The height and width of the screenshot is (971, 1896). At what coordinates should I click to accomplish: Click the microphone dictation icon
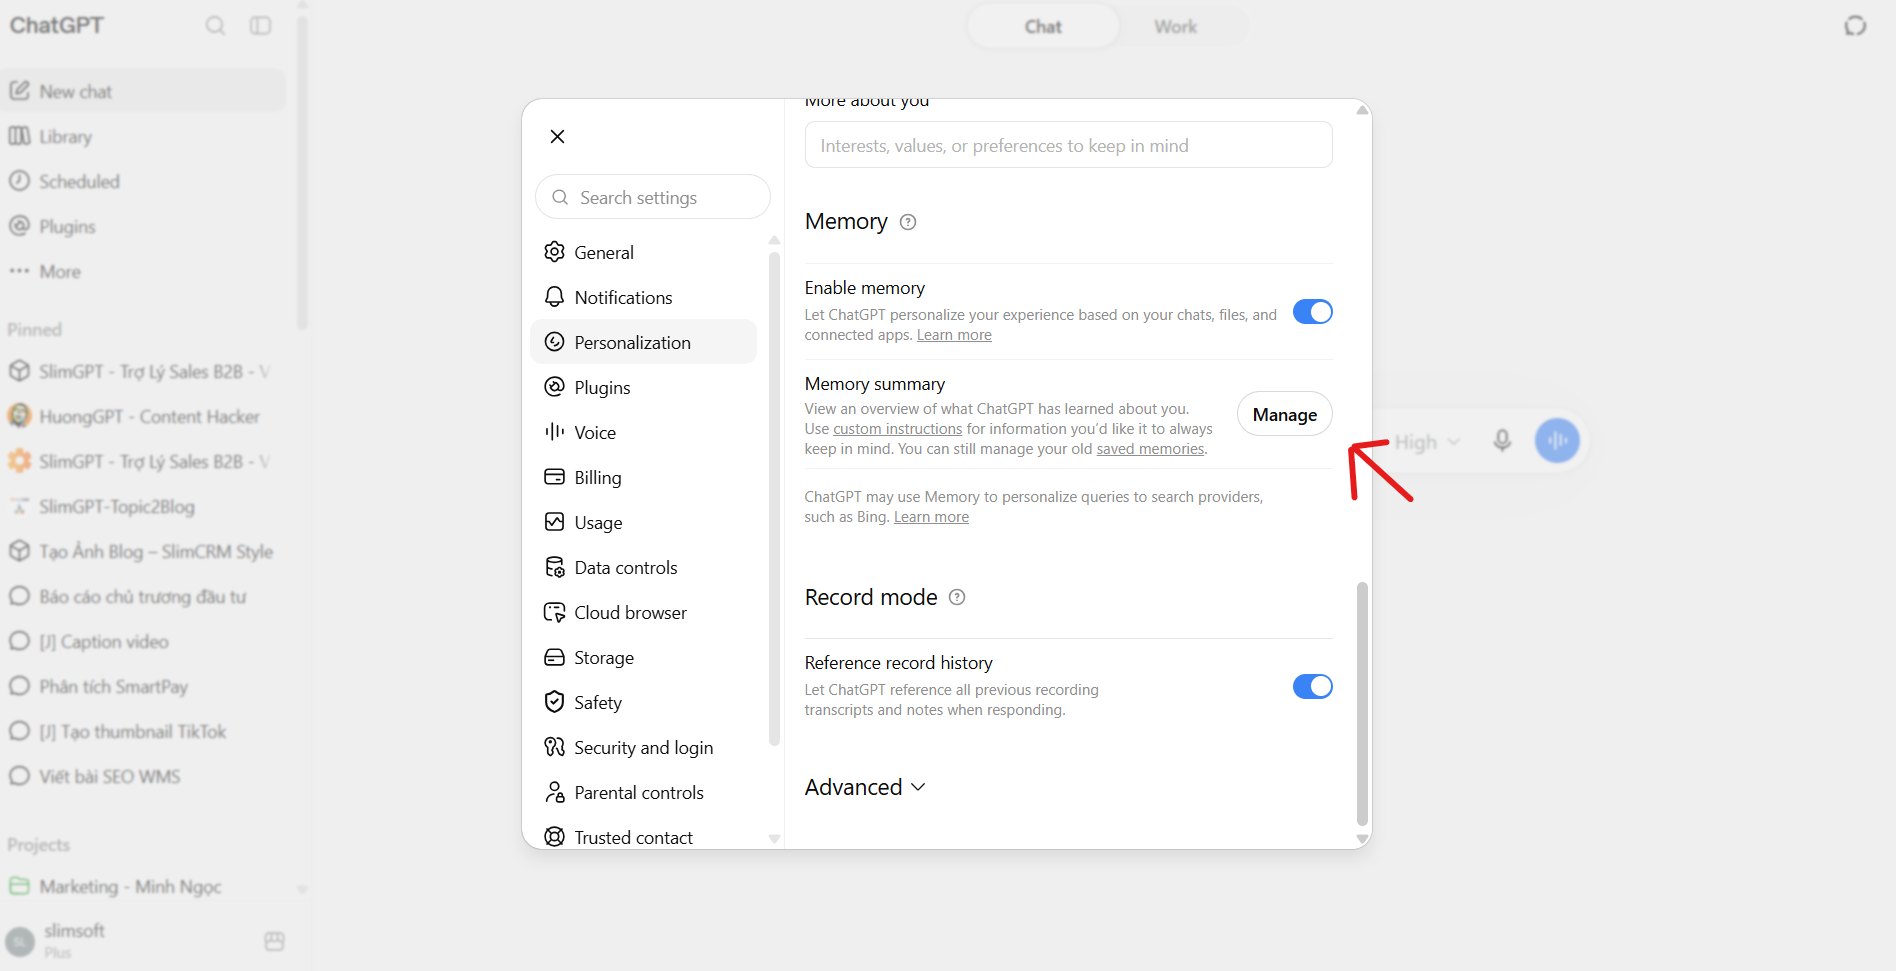click(x=1502, y=441)
